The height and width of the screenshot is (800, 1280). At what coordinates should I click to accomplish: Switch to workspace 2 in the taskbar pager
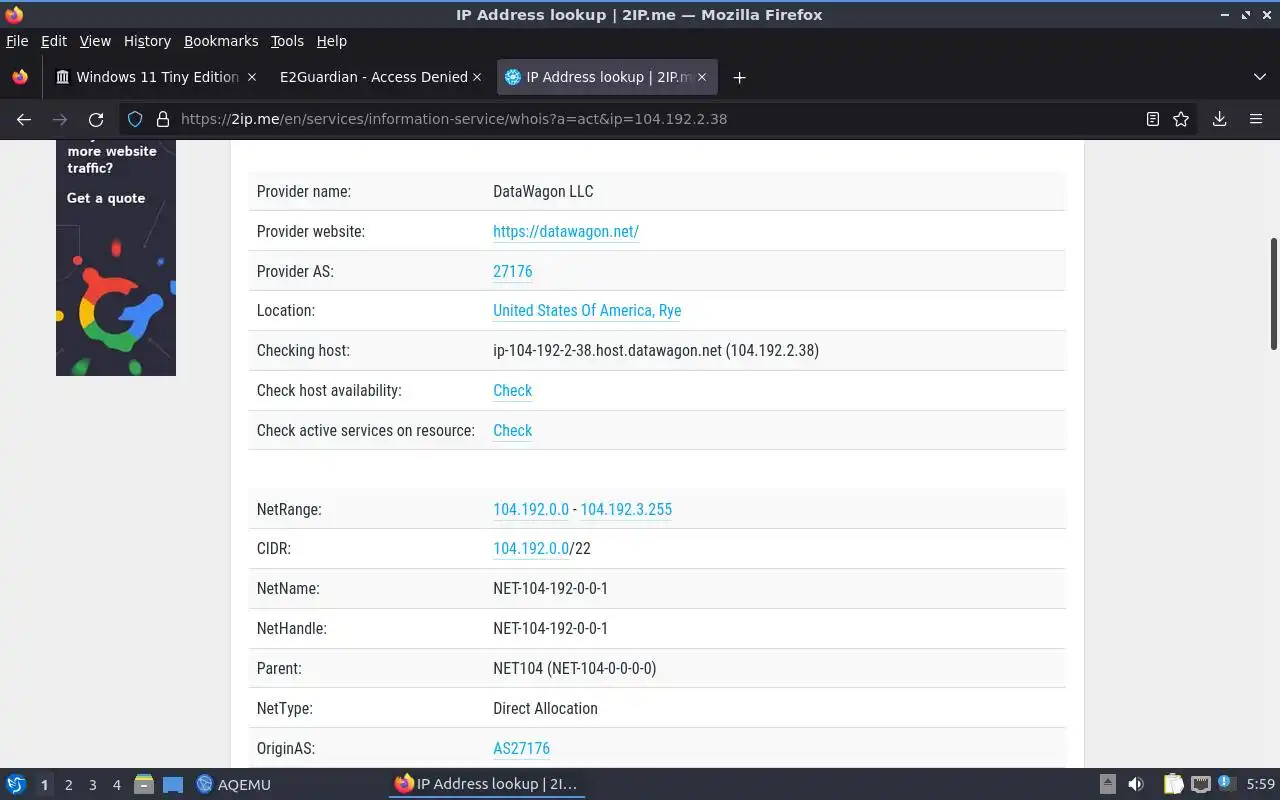click(x=68, y=785)
